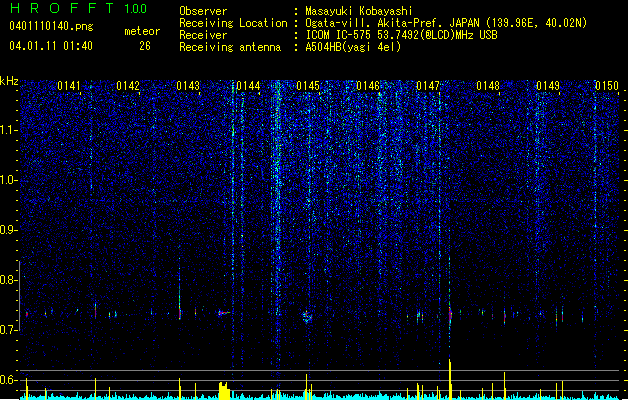Click the 0148 time marker

coord(488,86)
